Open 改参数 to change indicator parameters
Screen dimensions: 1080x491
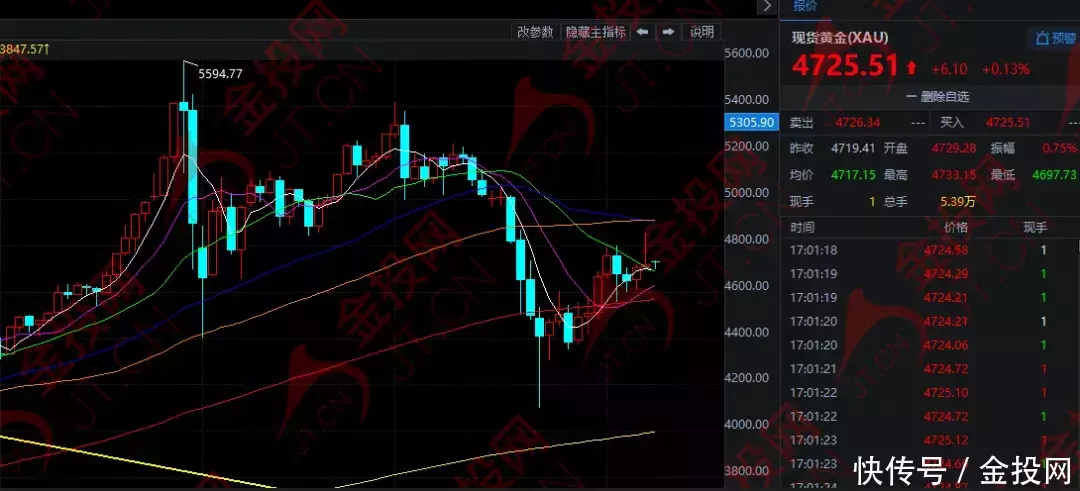pos(535,32)
